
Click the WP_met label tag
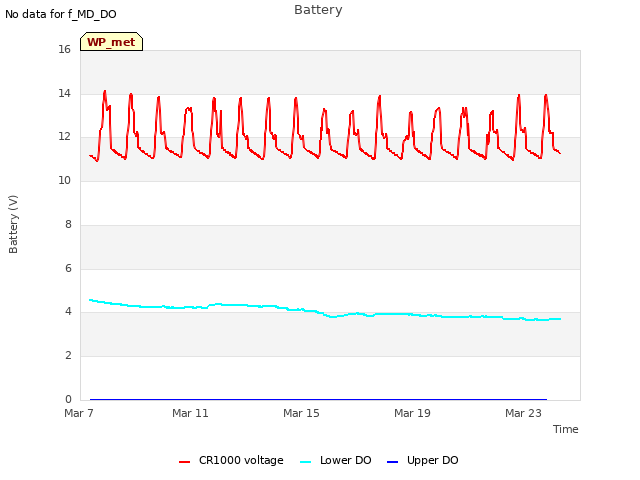coord(111,42)
